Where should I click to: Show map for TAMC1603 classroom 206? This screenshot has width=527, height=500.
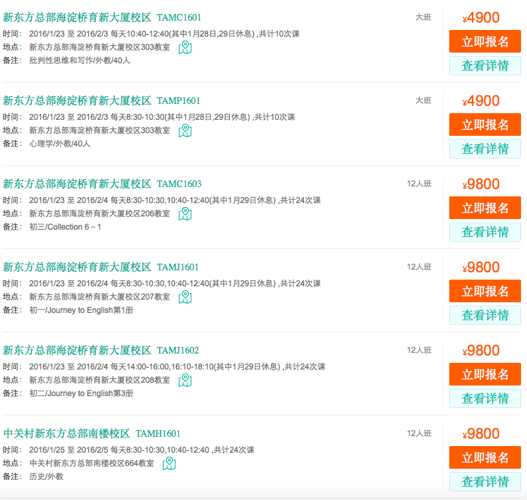coord(185,214)
